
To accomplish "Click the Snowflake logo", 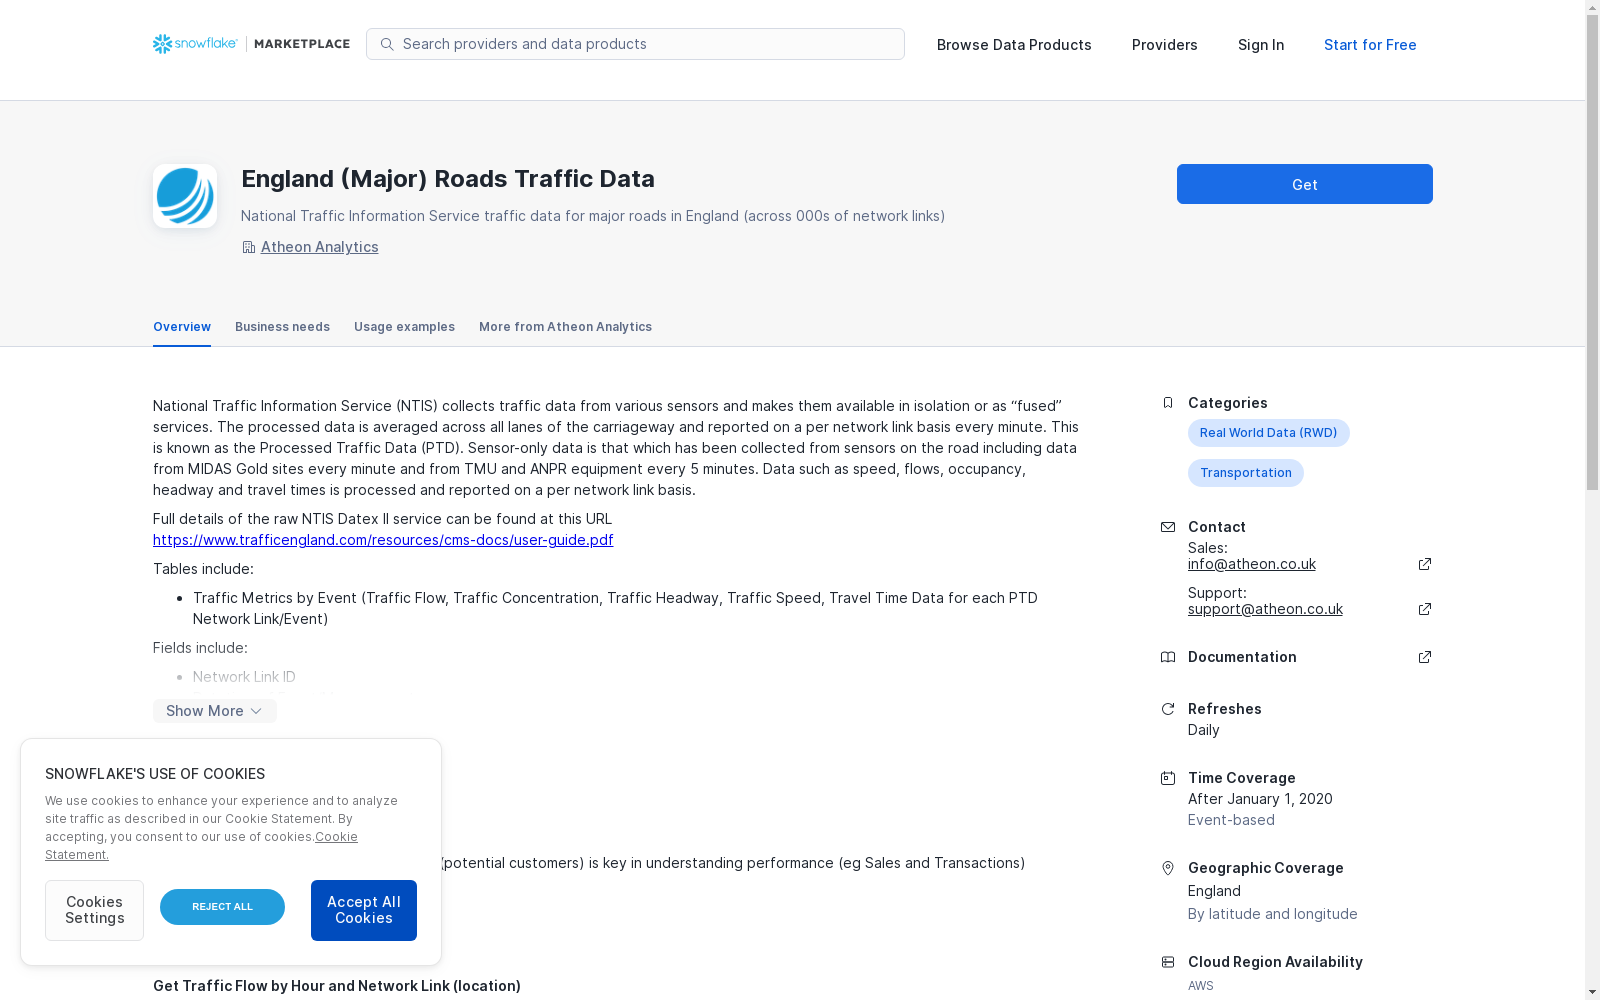I will click(x=195, y=44).
